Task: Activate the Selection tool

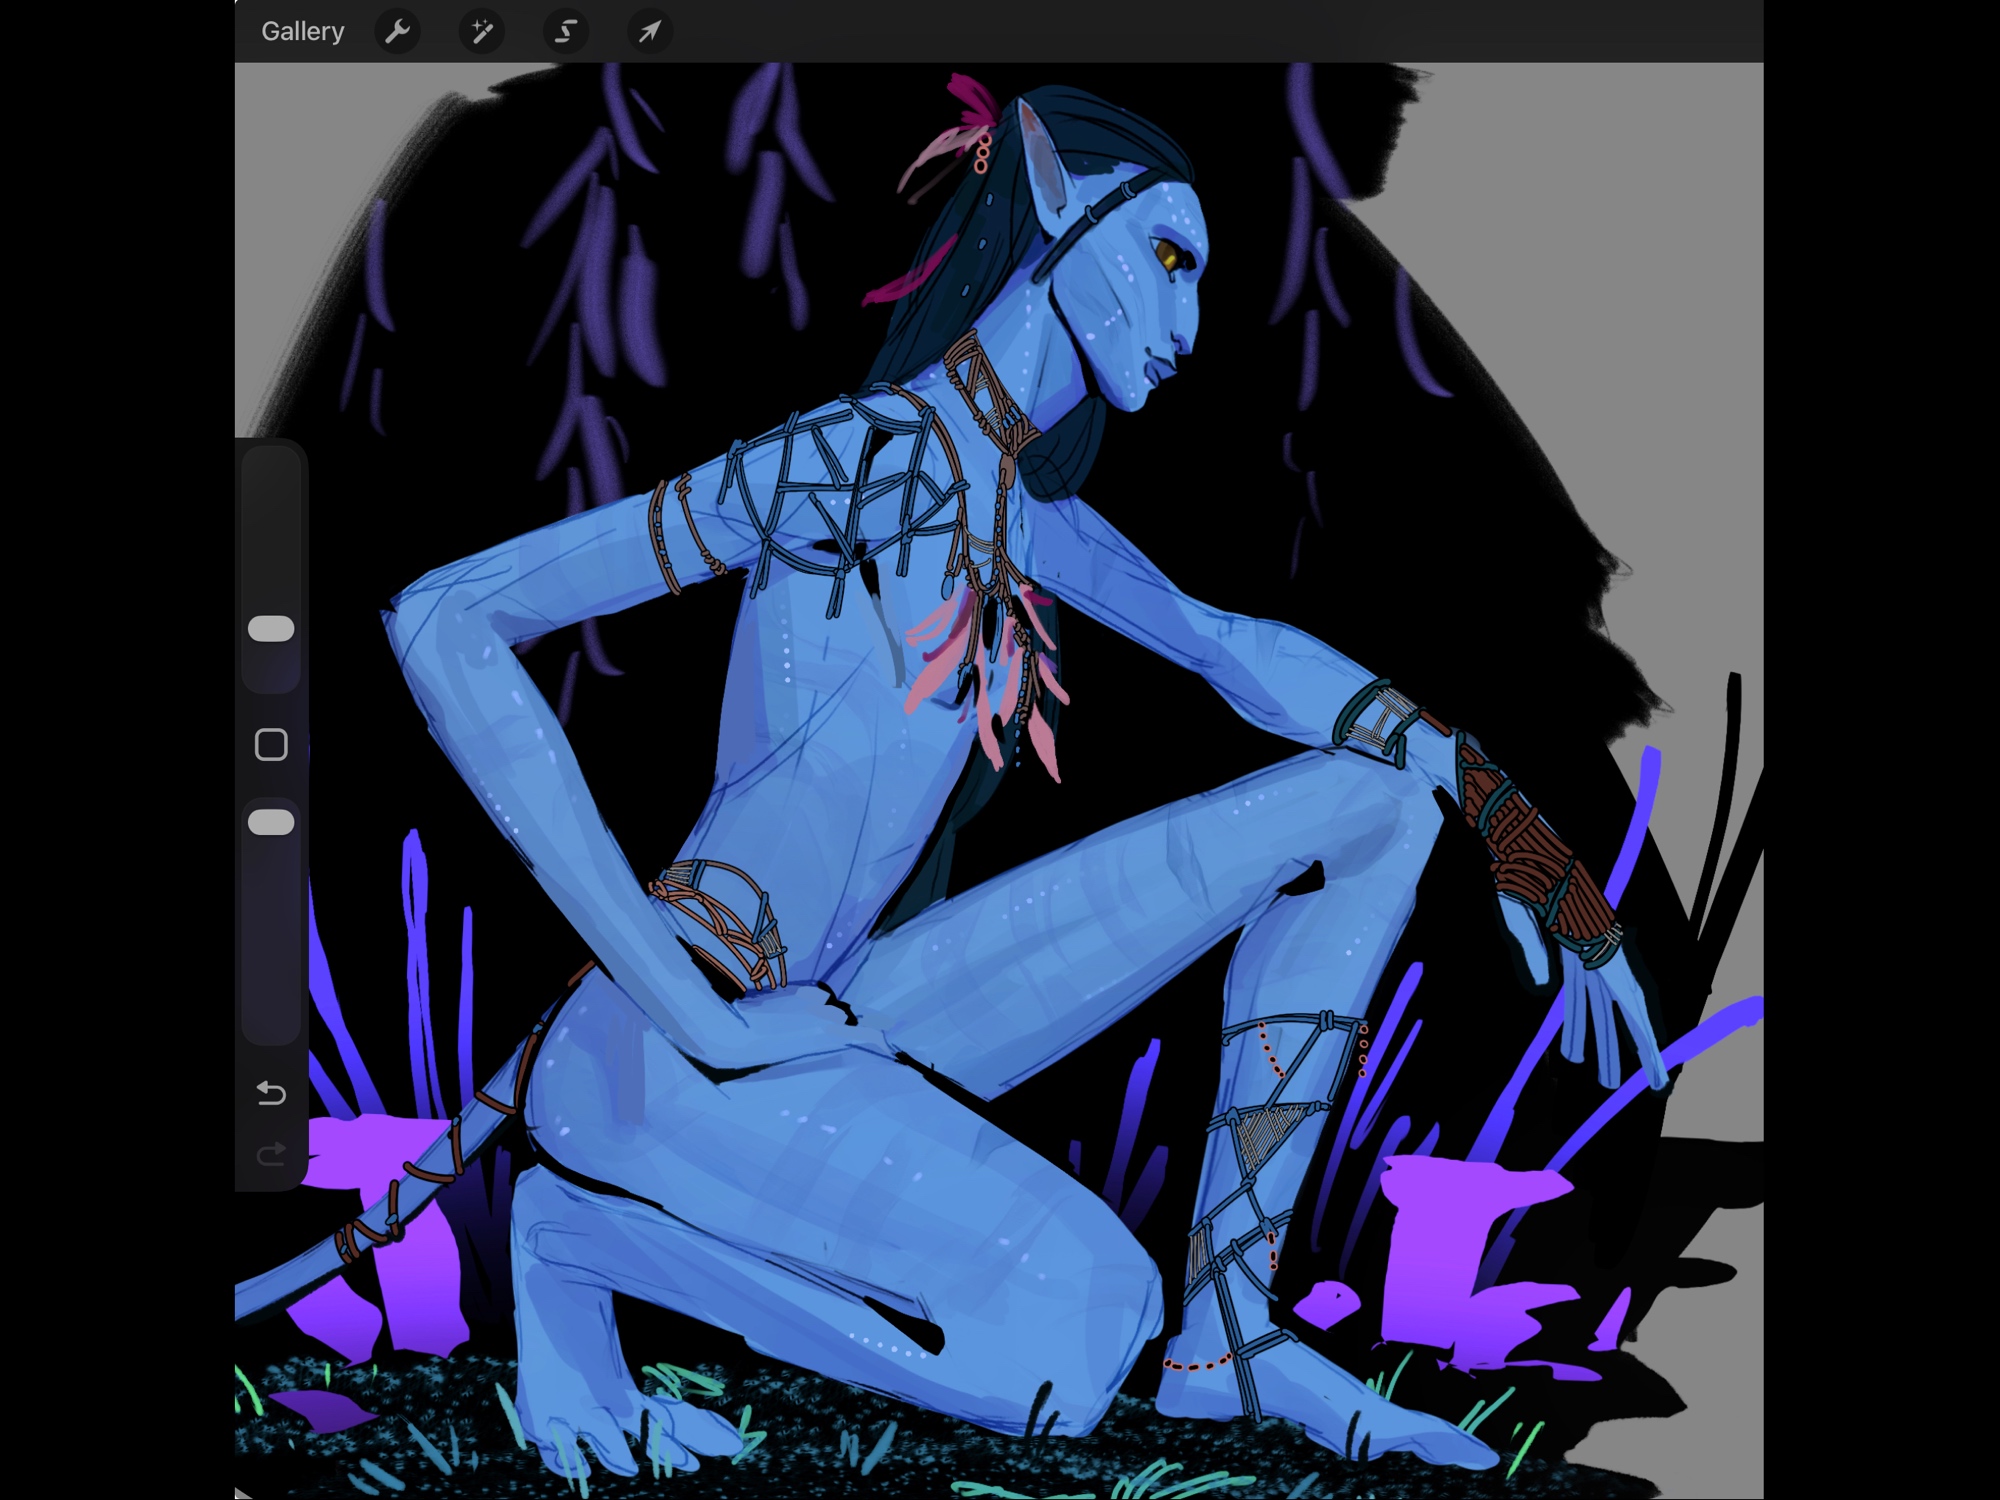Action: coord(565,32)
